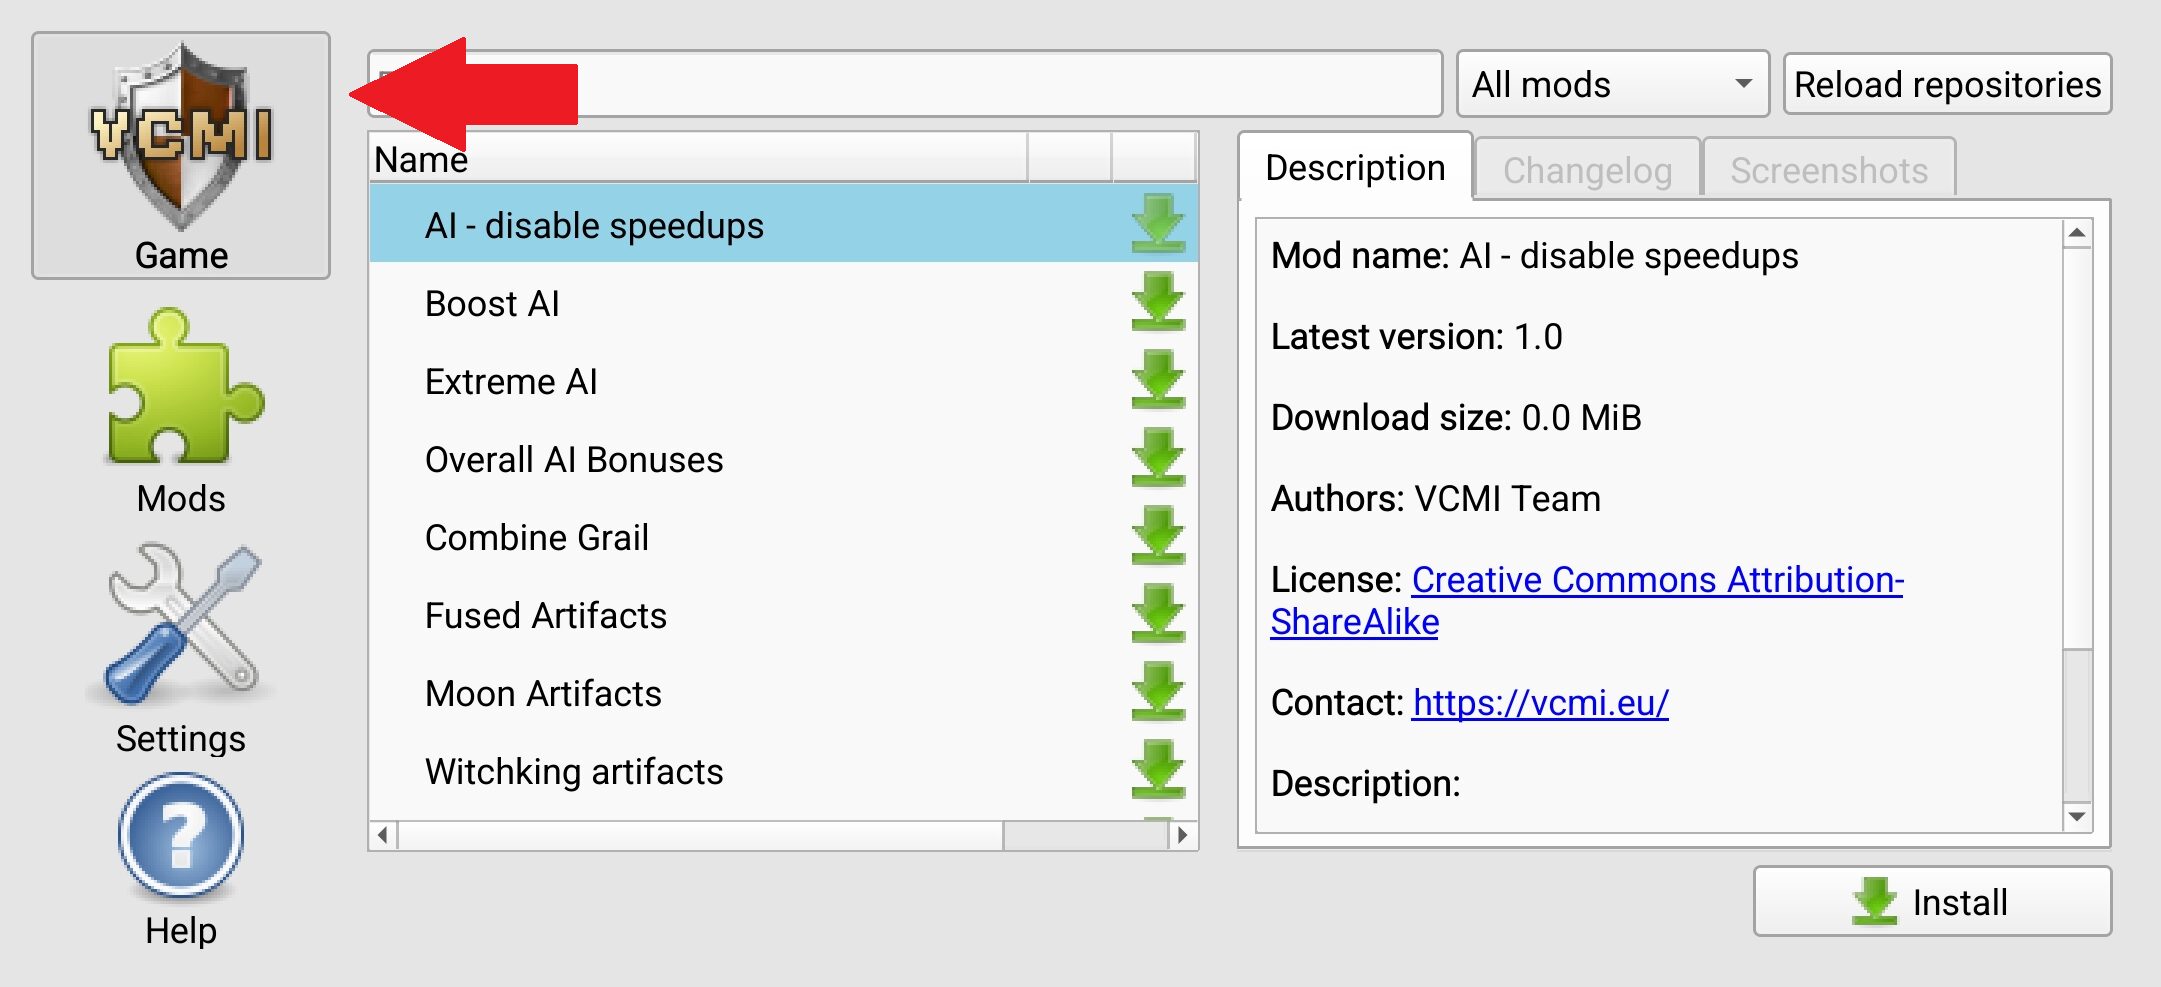Open the Mods puzzle piece section

181,412
